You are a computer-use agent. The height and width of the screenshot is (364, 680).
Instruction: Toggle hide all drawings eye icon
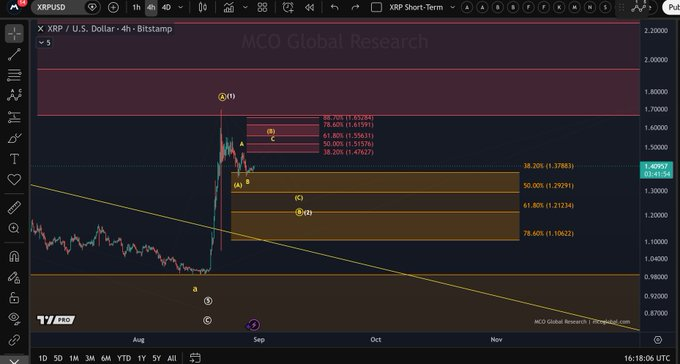tap(14, 318)
